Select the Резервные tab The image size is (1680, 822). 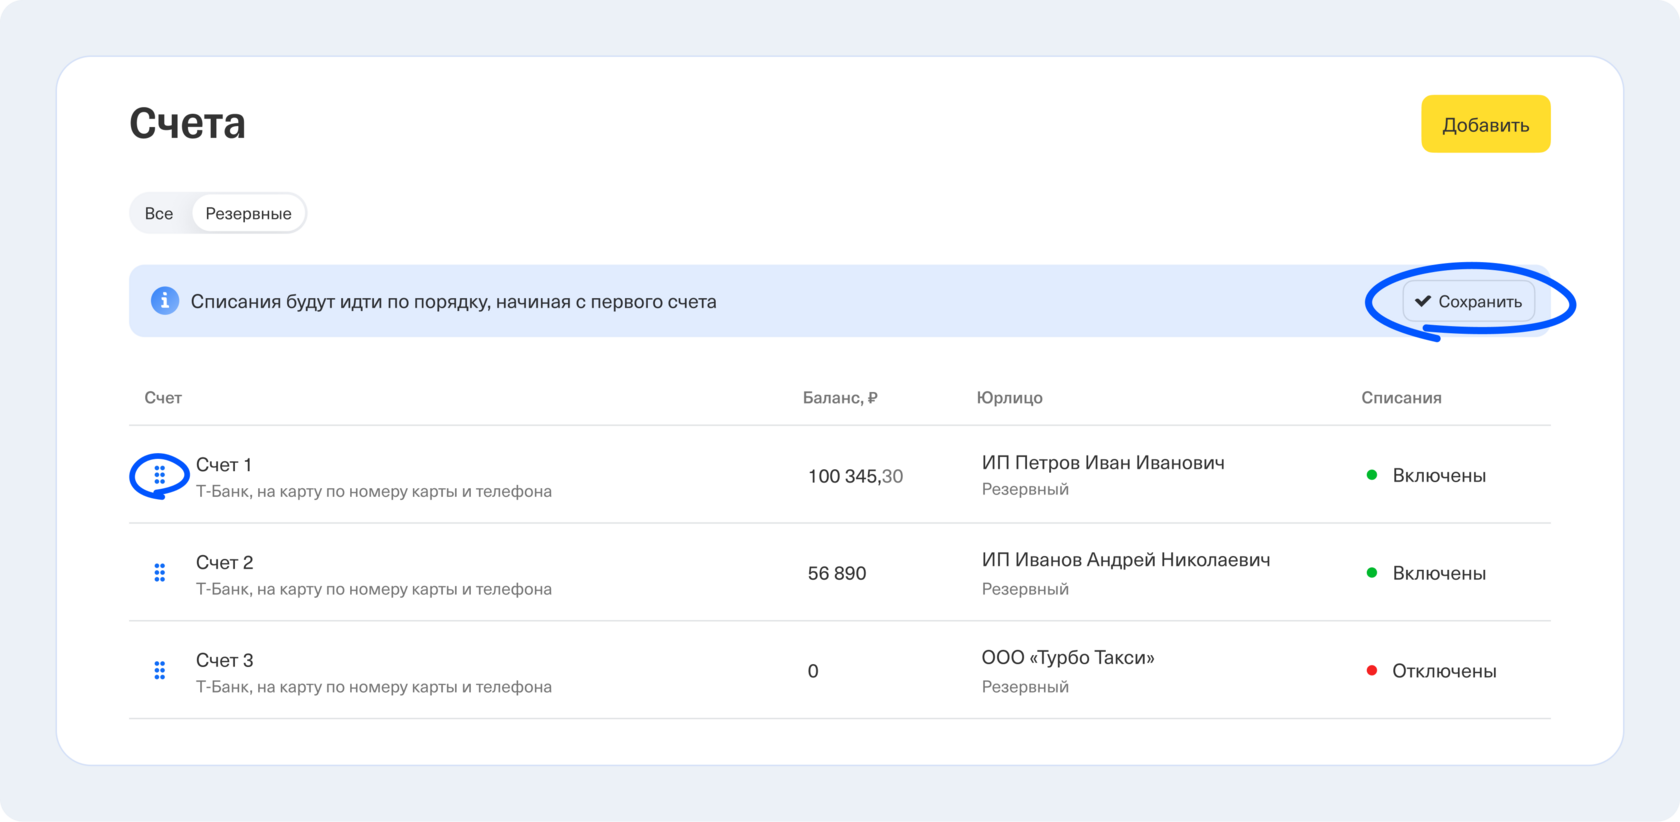248,214
